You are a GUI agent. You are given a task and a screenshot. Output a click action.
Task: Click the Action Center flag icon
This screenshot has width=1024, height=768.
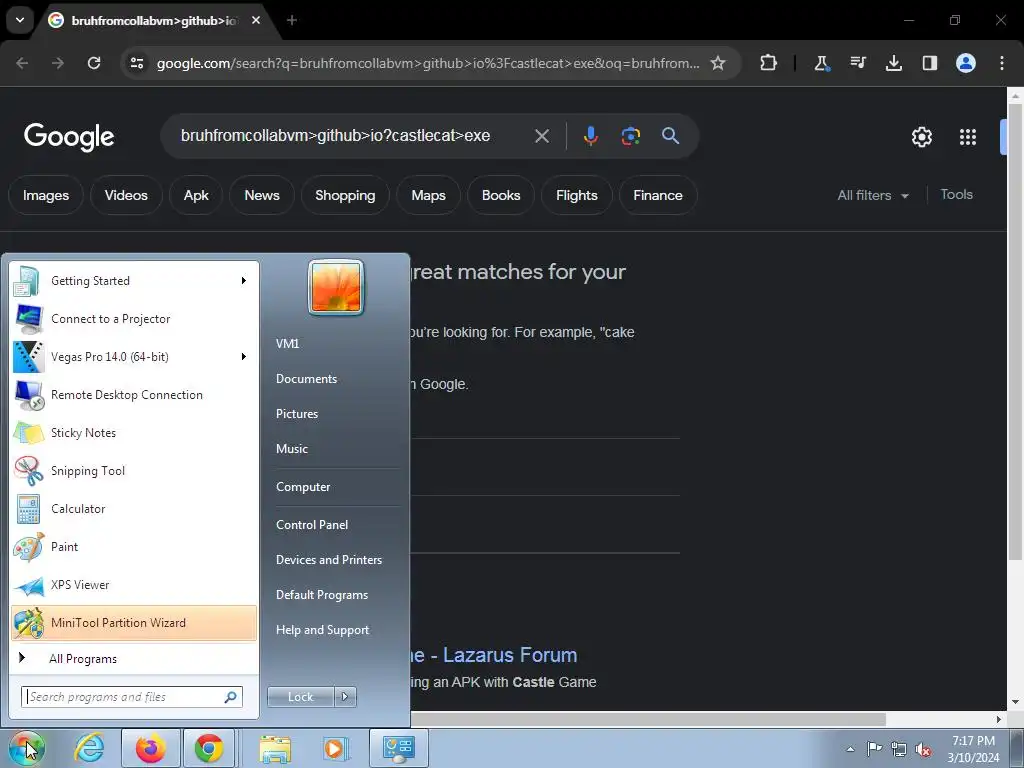click(x=874, y=749)
